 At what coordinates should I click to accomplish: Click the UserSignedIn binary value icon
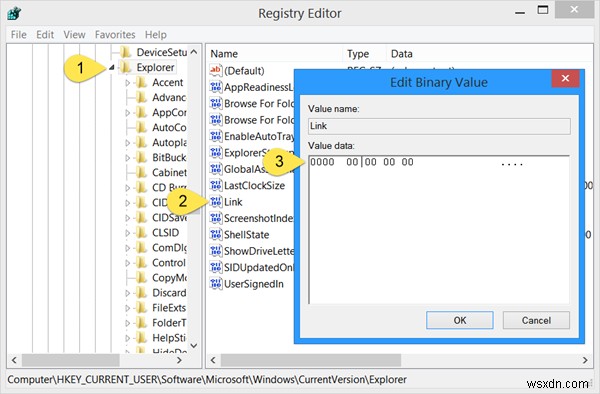point(216,284)
